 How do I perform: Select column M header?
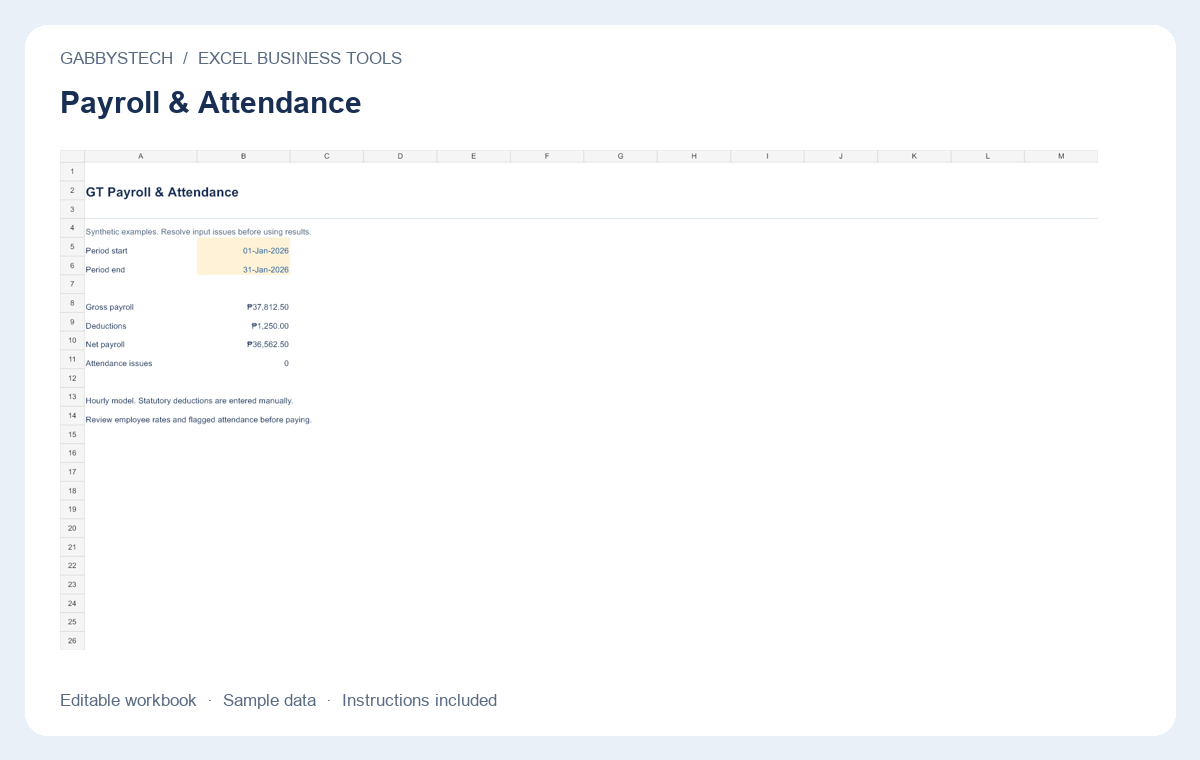[x=1061, y=156]
